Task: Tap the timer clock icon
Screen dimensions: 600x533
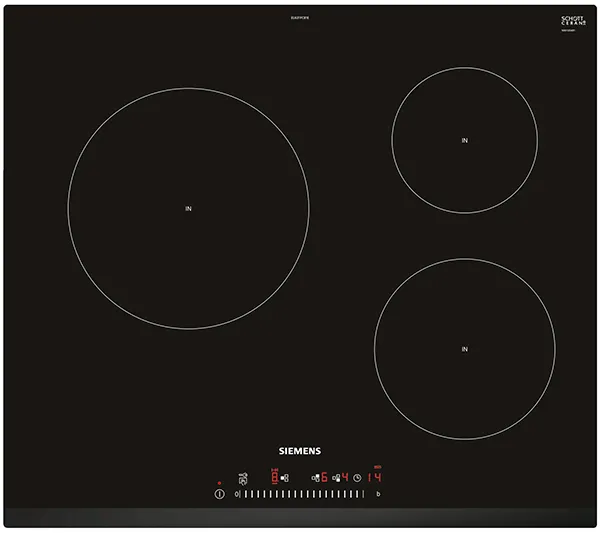Action: tap(357, 478)
